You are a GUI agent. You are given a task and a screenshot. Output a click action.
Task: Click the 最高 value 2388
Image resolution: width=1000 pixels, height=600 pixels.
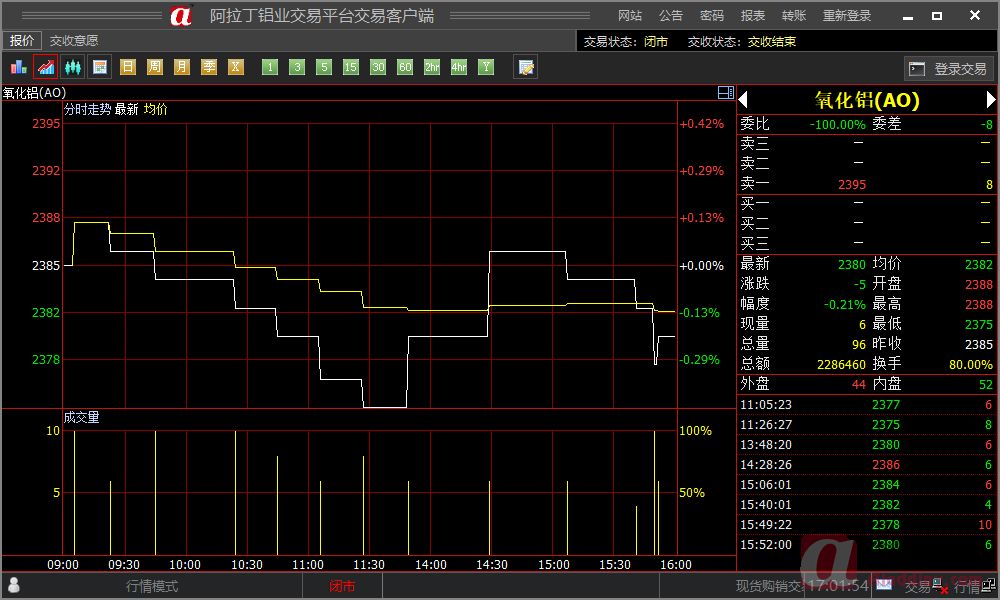978,304
